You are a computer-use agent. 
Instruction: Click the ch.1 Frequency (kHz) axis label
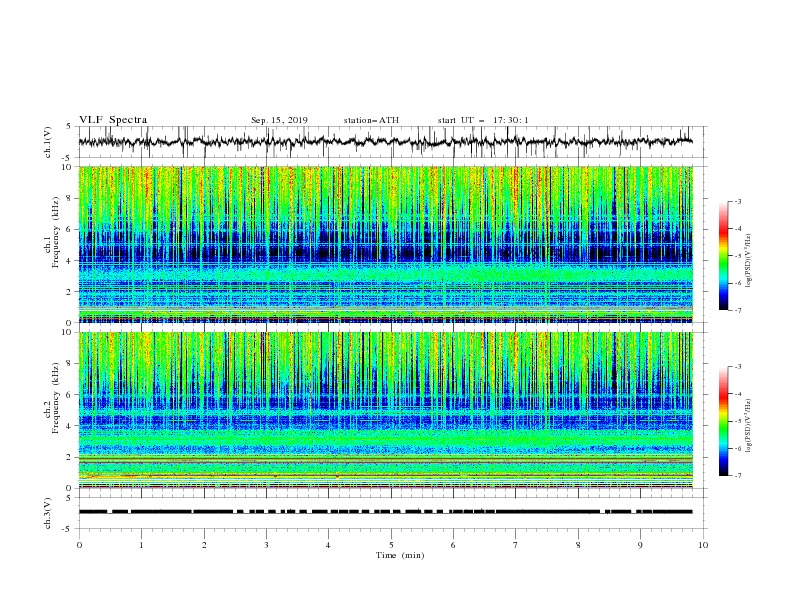tap(53, 230)
